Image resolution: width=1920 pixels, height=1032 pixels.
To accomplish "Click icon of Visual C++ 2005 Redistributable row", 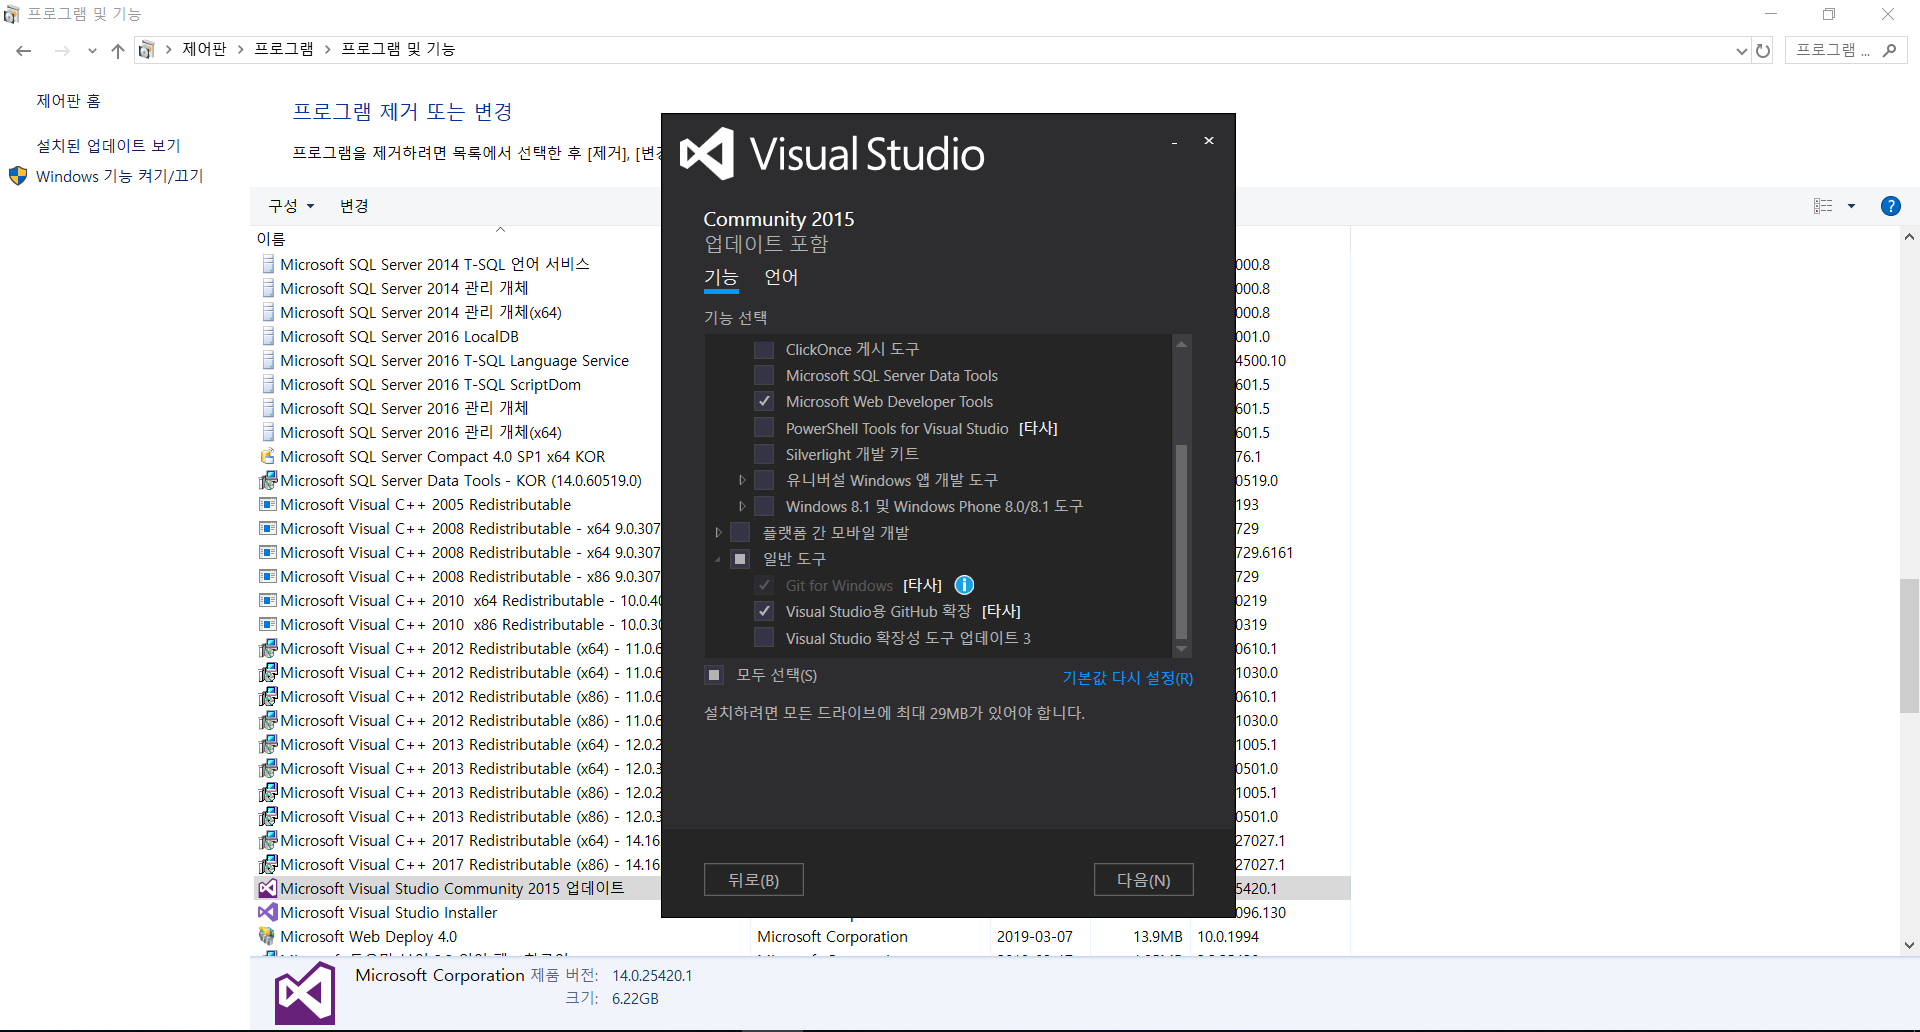I will (x=268, y=504).
